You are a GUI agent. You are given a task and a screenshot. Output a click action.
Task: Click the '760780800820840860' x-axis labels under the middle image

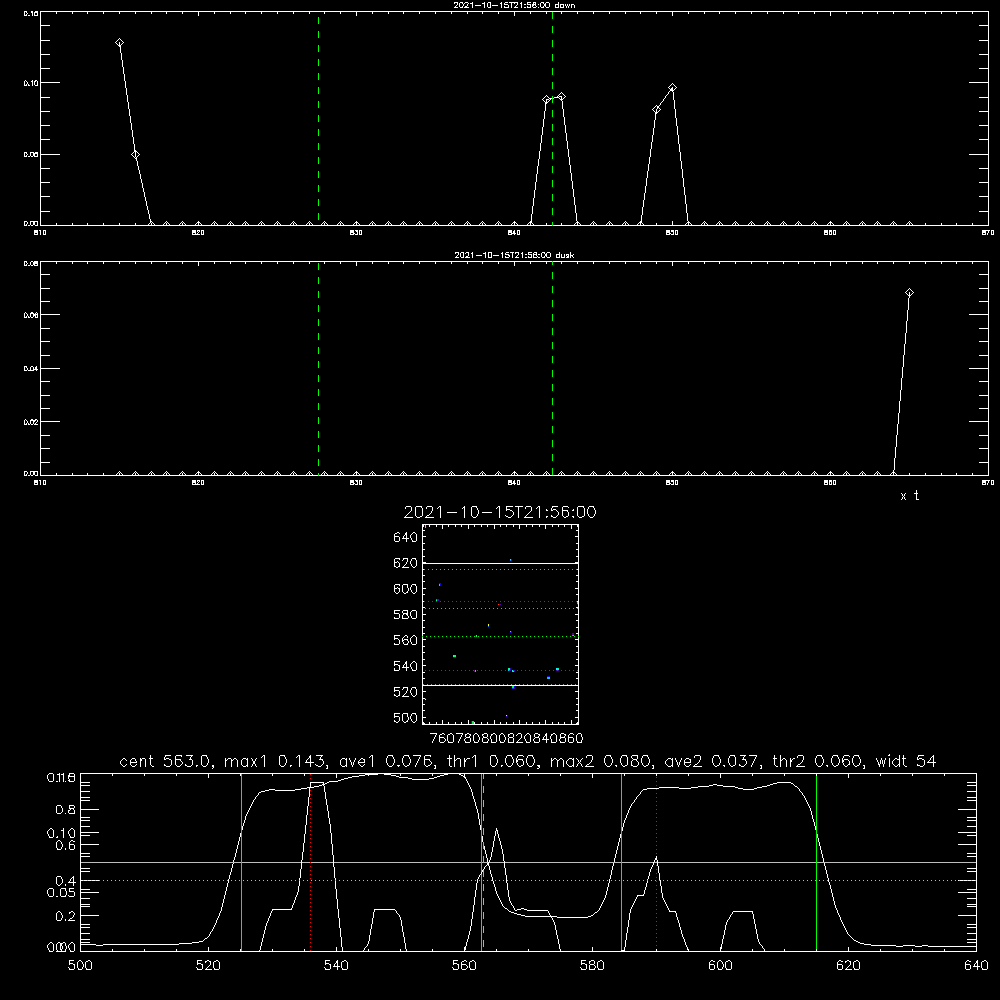point(506,738)
